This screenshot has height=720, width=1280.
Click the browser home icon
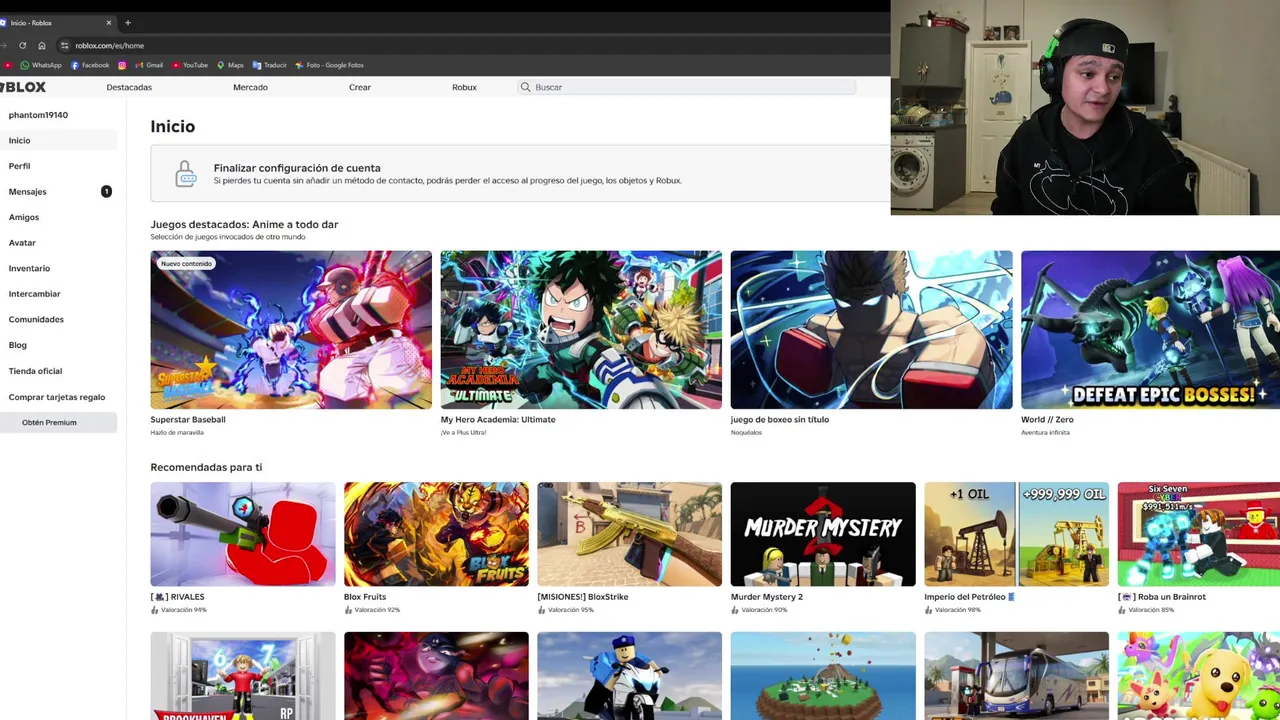pyautogui.click(x=41, y=45)
